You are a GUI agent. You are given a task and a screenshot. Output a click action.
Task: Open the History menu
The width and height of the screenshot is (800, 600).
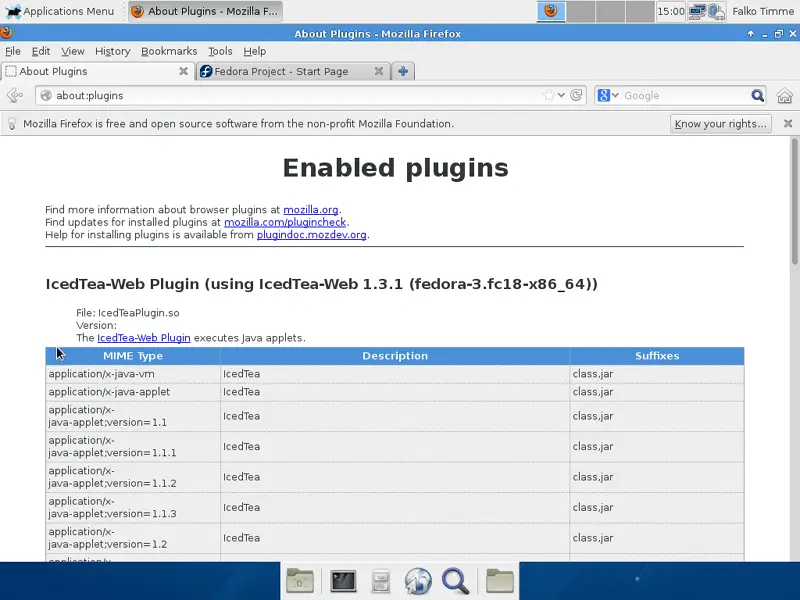click(x=113, y=51)
